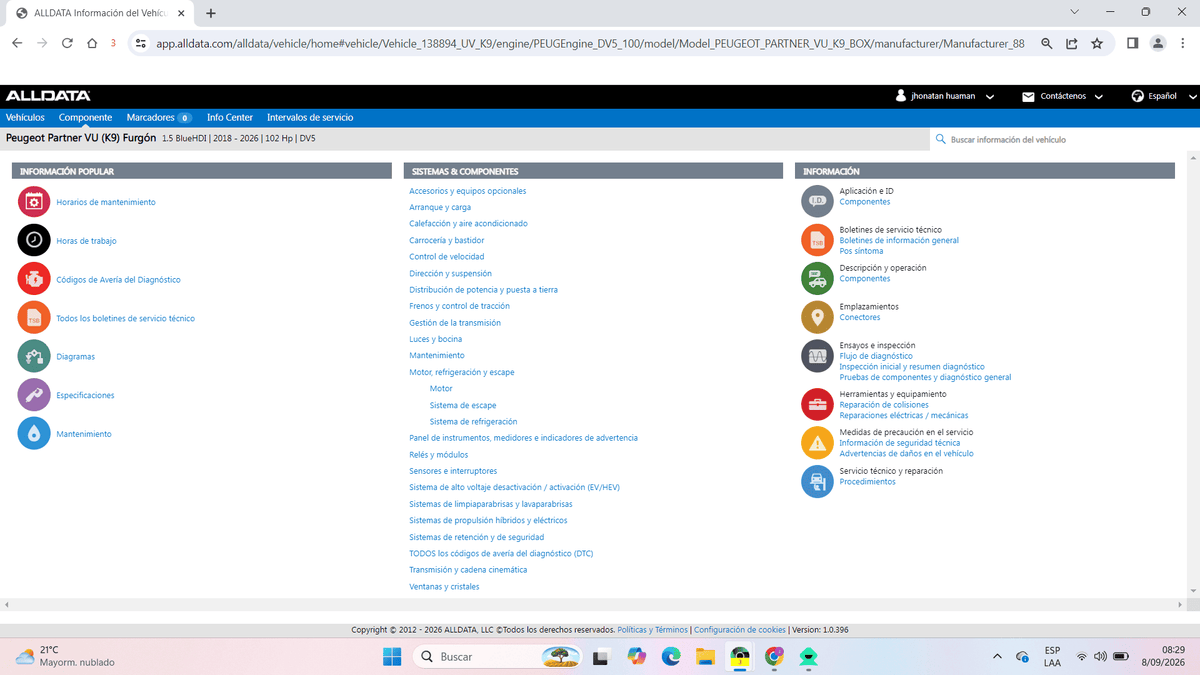Click the Emplazamientos location pin icon

pyautogui.click(x=818, y=317)
